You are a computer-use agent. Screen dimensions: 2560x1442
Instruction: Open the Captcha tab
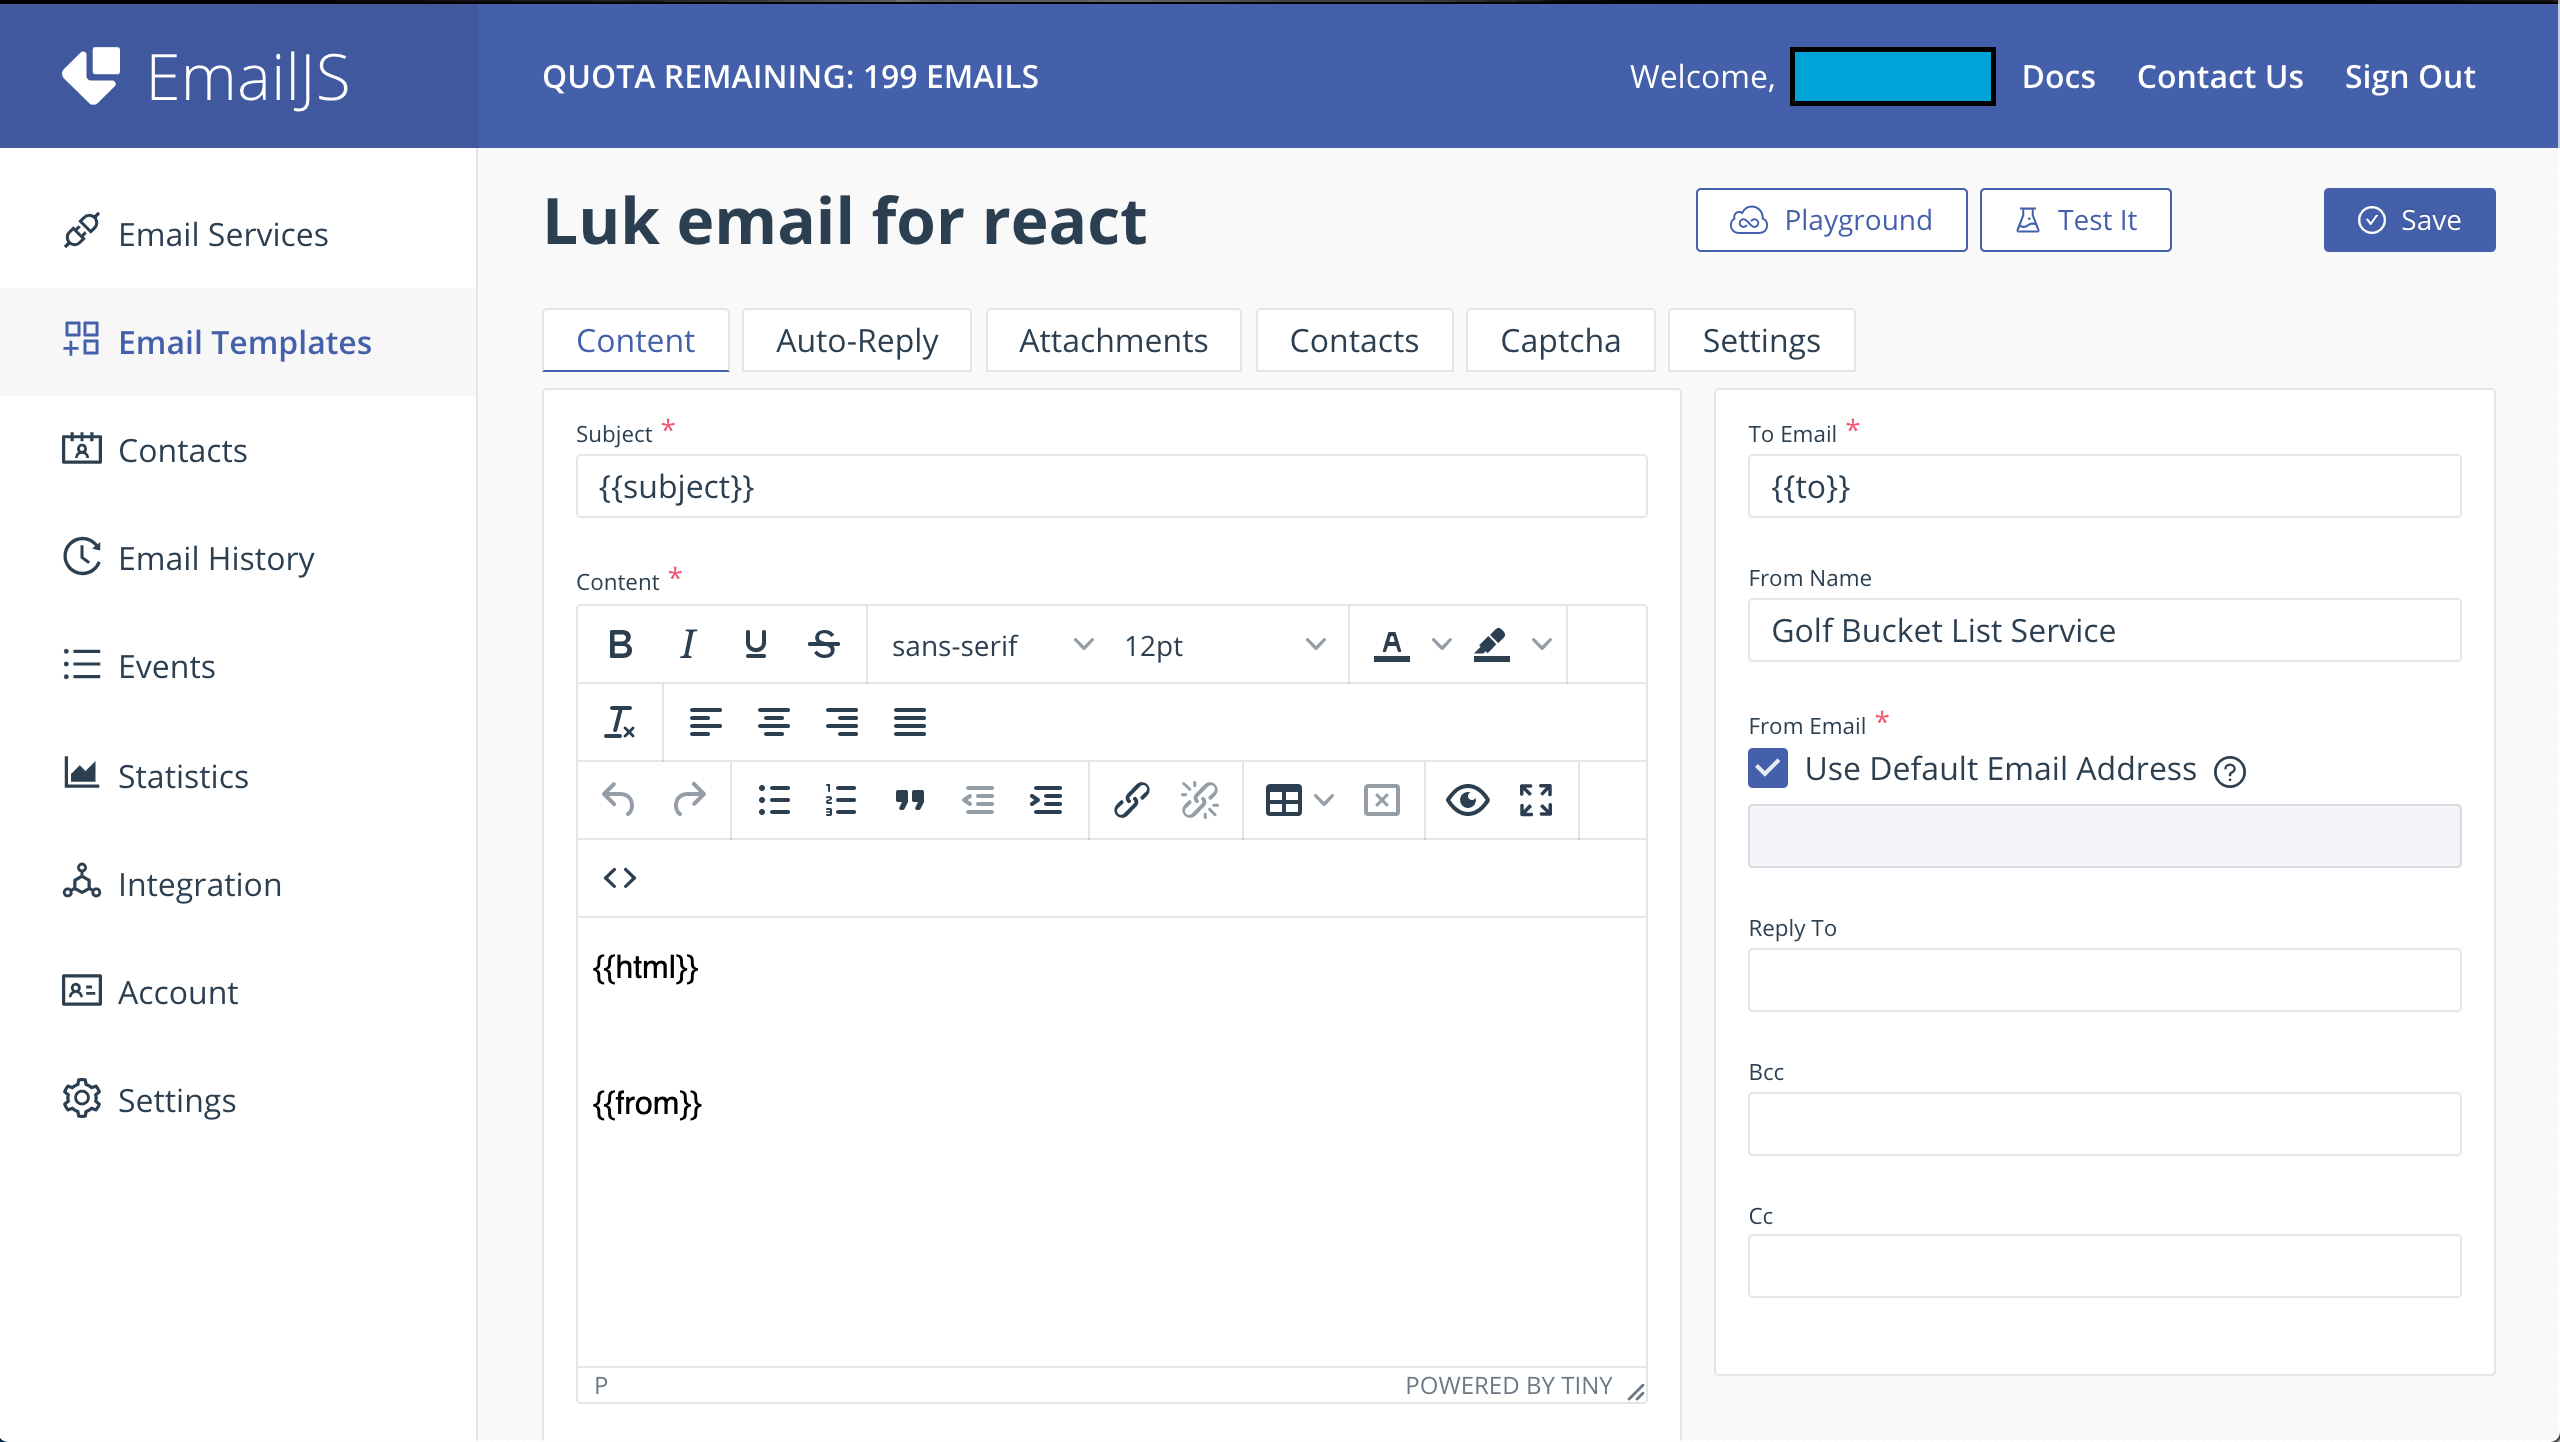[x=1559, y=340]
